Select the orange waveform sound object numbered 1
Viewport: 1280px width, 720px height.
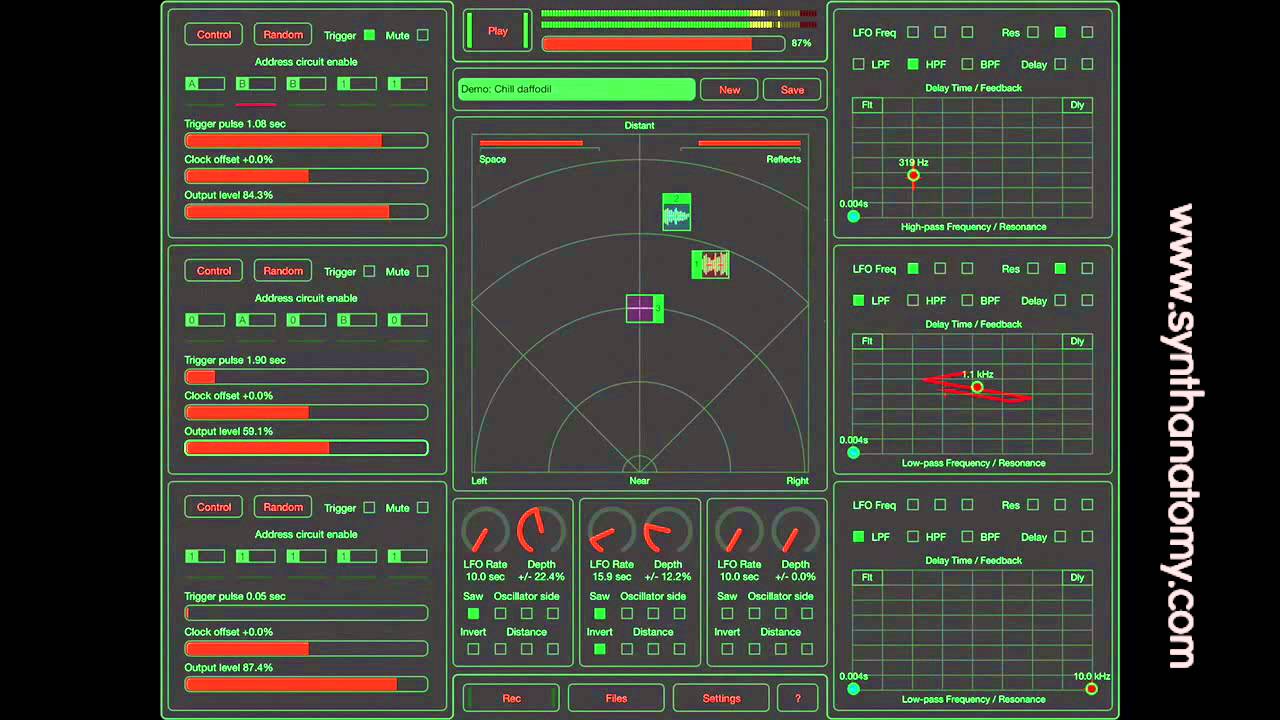click(x=711, y=264)
